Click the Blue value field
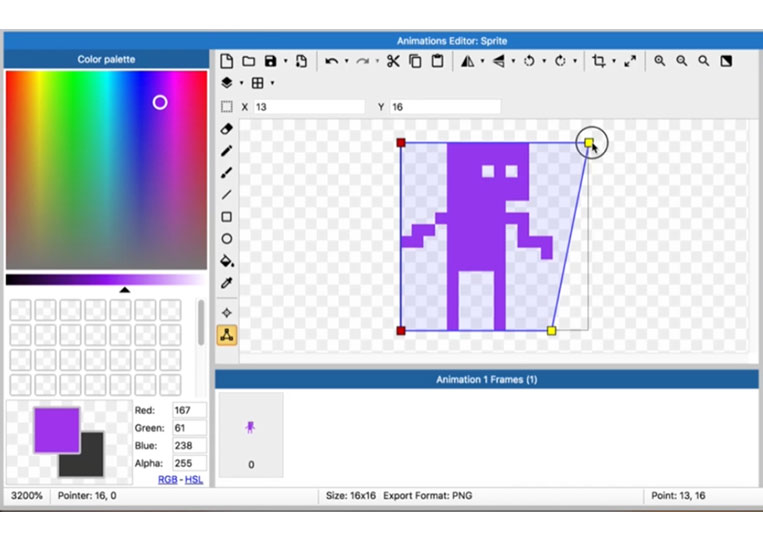The width and height of the screenshot is (763, 541). [x=189, y=446]
